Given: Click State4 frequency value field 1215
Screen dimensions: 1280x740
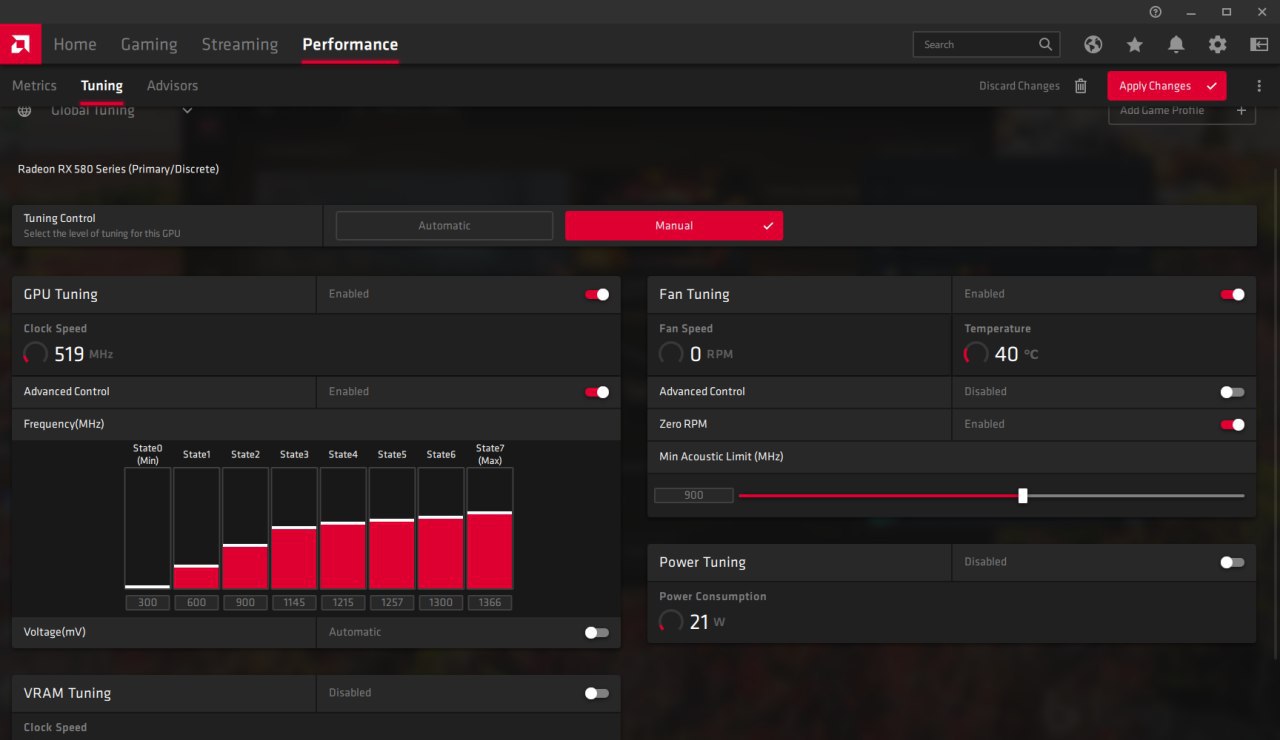Looking at the screenshot, I should coord(343,603).
